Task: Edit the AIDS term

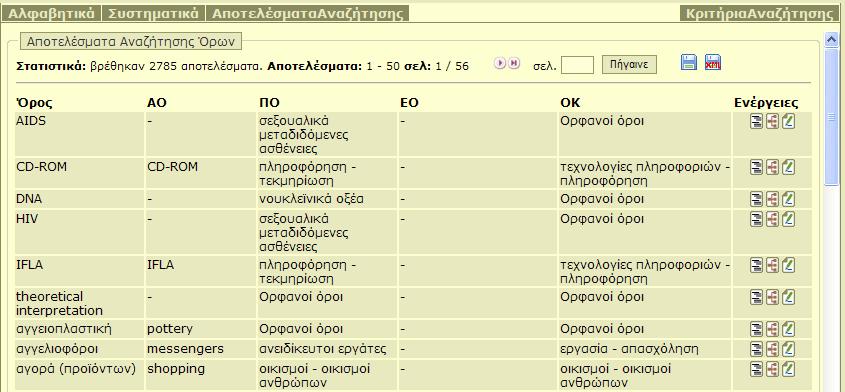Action: coord(788,122)
